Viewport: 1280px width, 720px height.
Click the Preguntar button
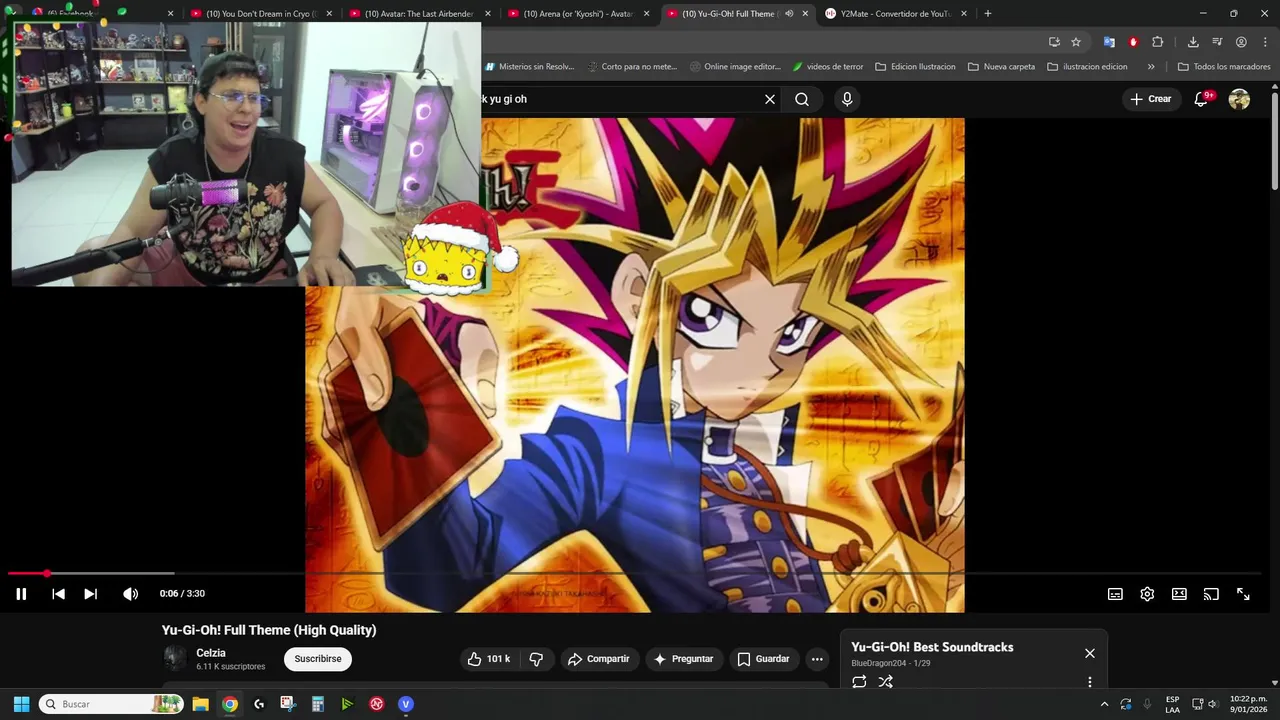(683, 659)
